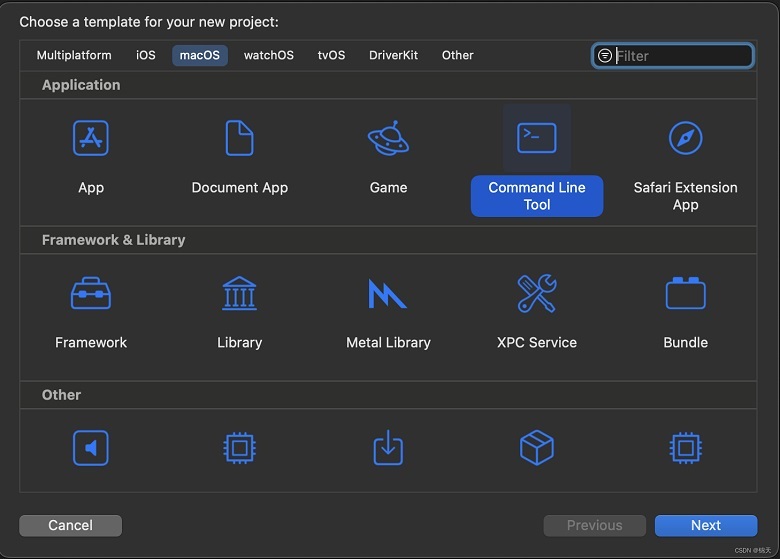Select the Bundle template icon
This screenshot has width=780, height=559.
685,293
